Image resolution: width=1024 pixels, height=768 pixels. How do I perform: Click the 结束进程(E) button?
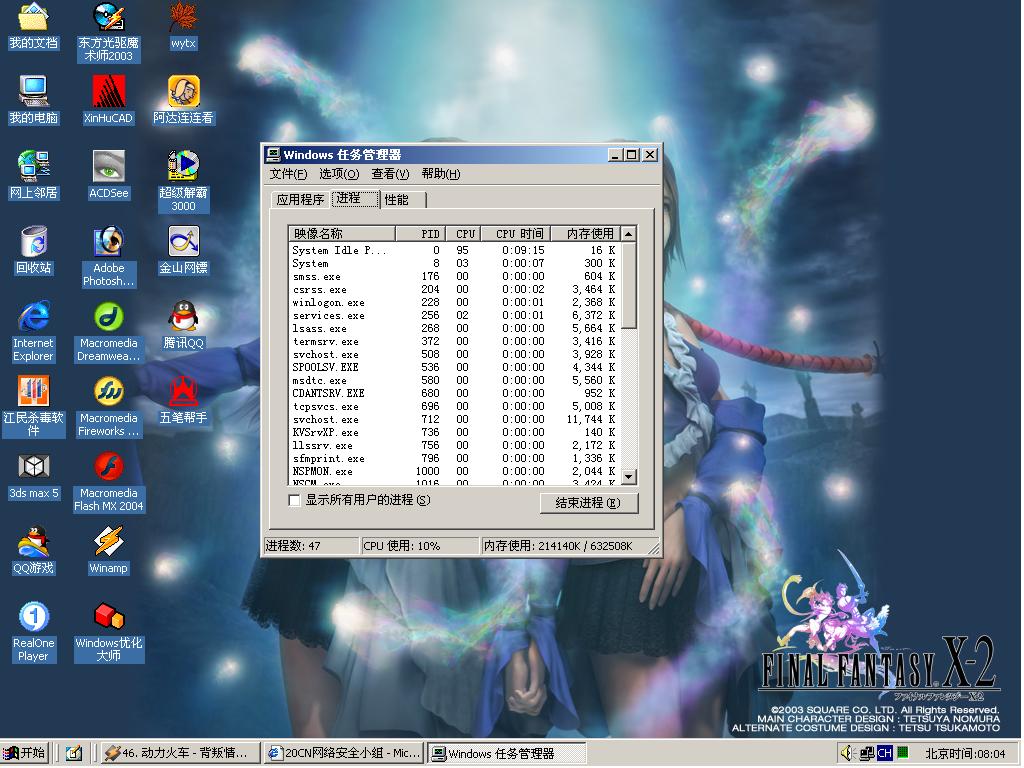(588, 503)
